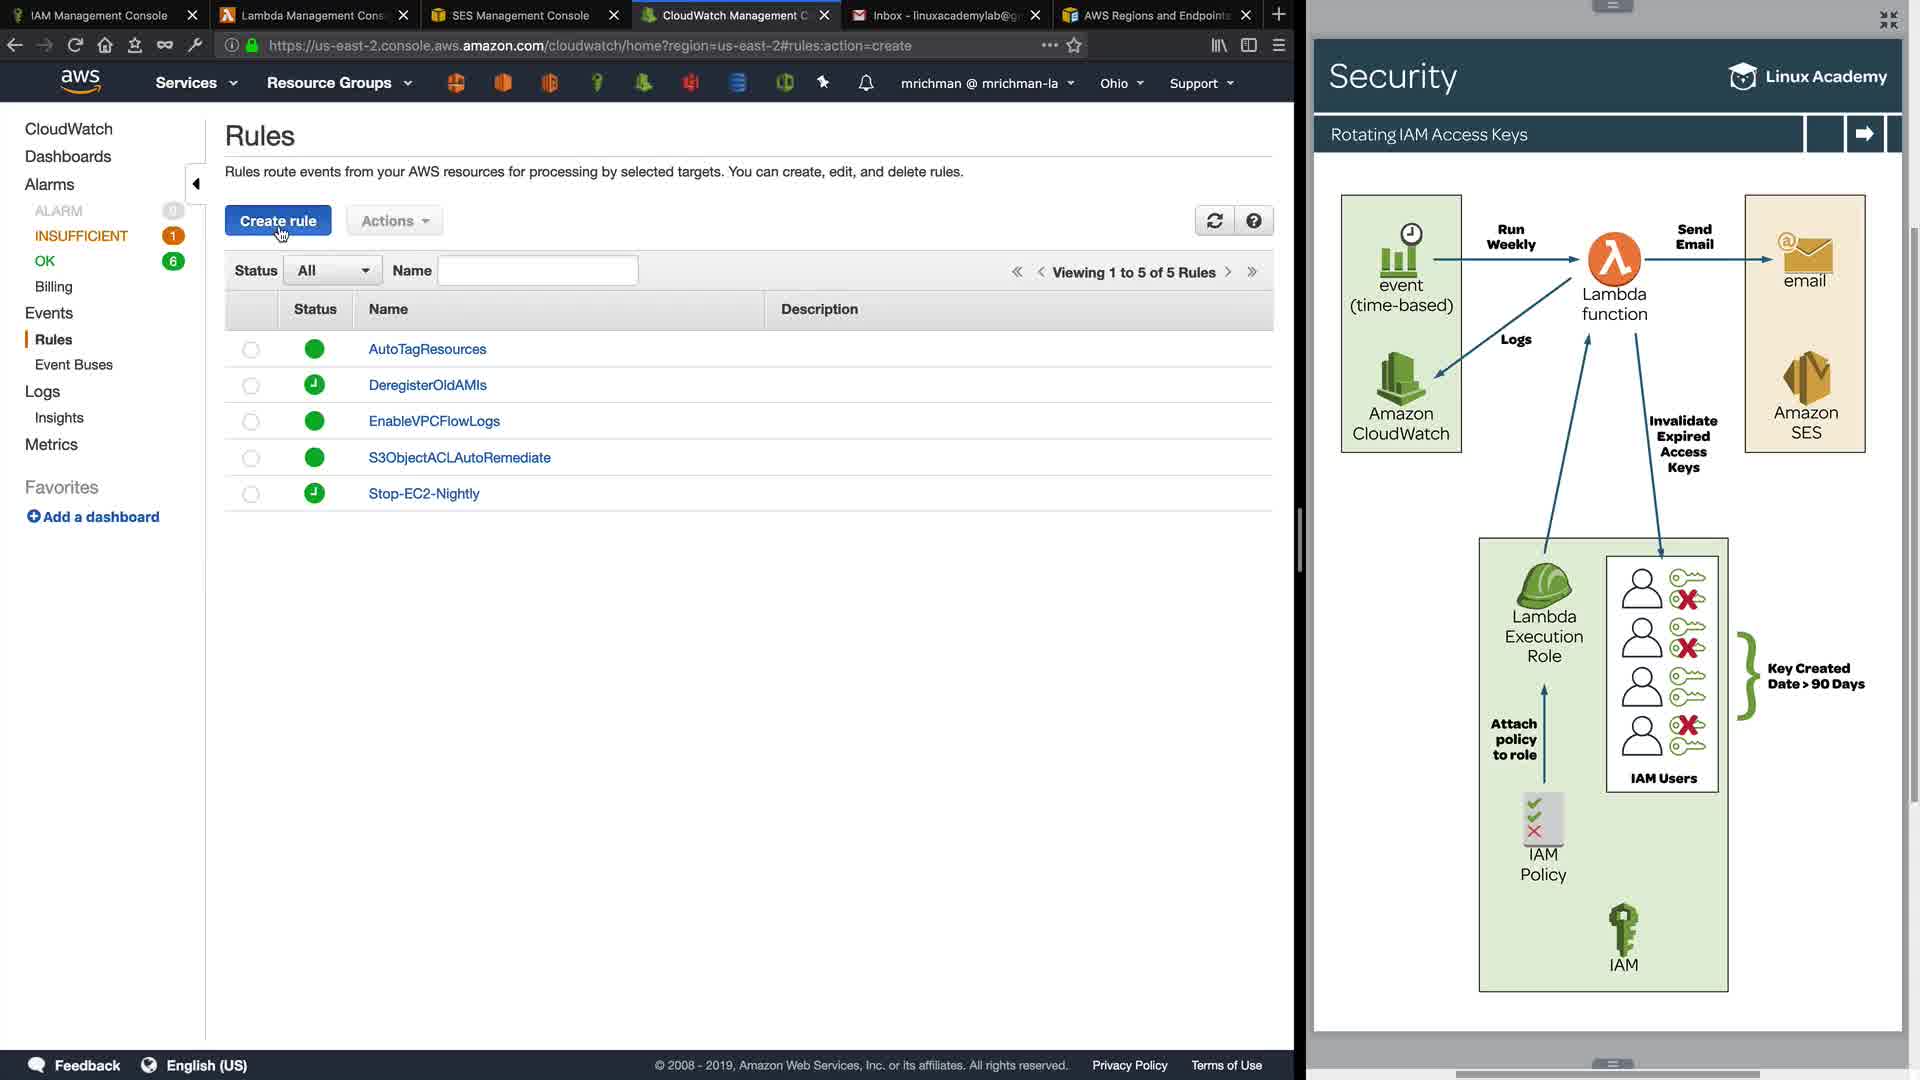Switch to Lambda Management Console tab
Screen dimensions: 1920x1080
click(x=312, y=15)
